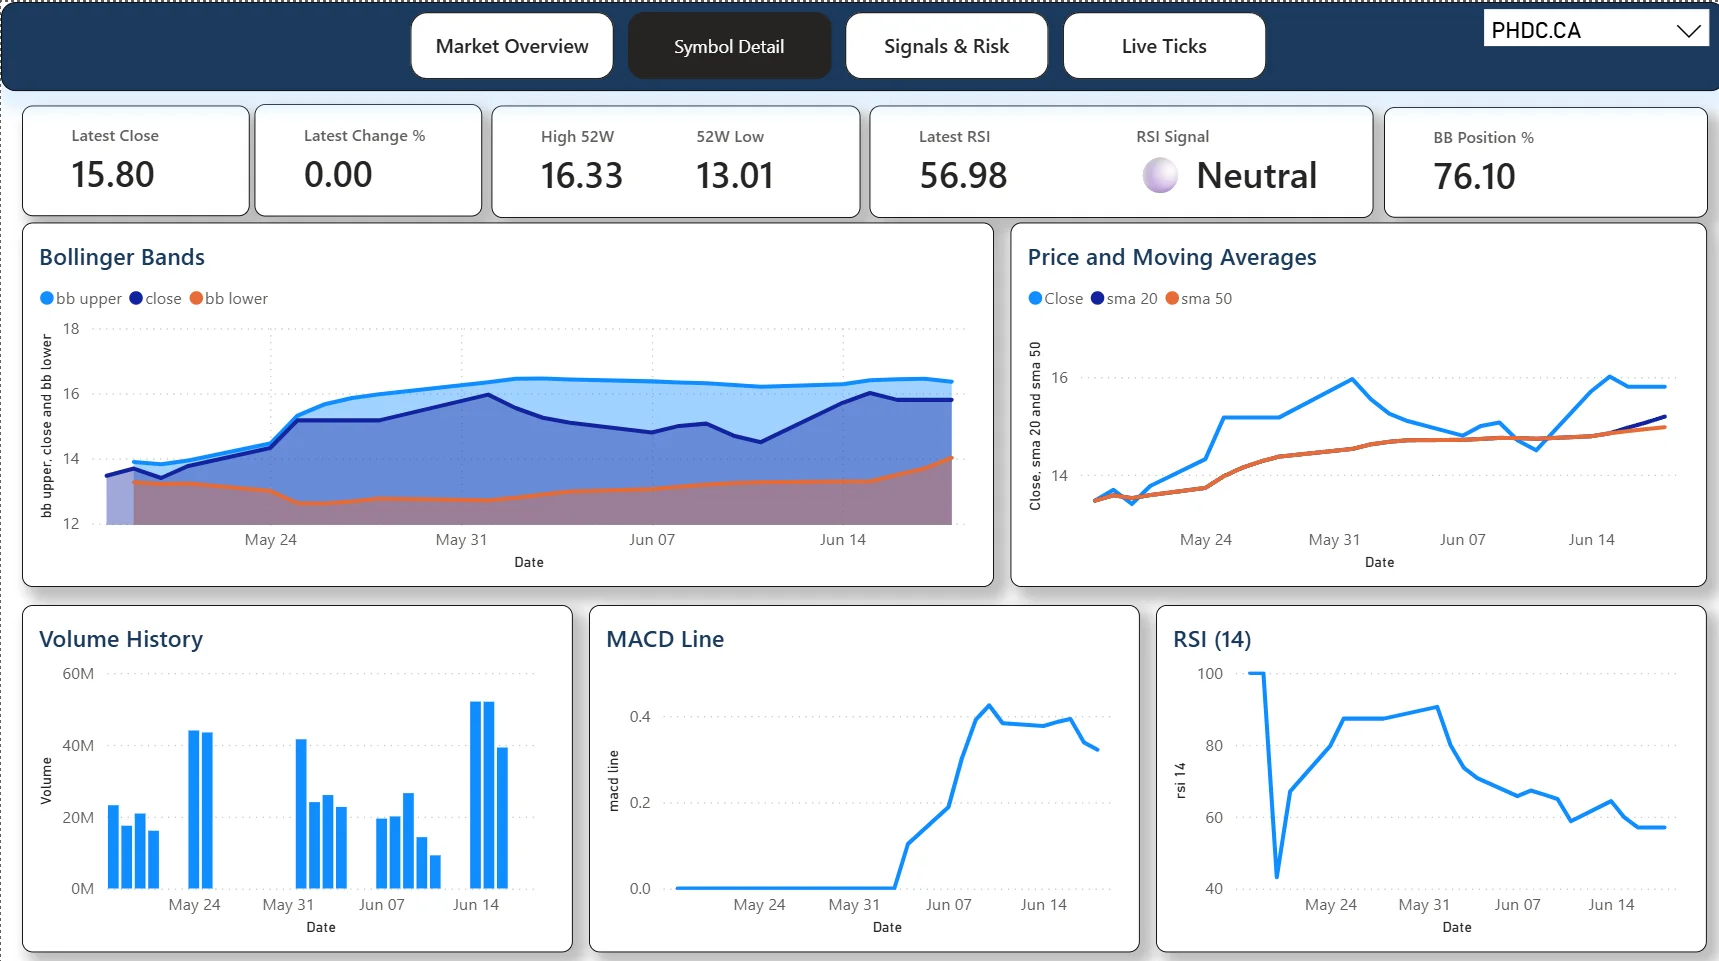Click the High 52W value 16.33
1719x961 pixels.
581,176
